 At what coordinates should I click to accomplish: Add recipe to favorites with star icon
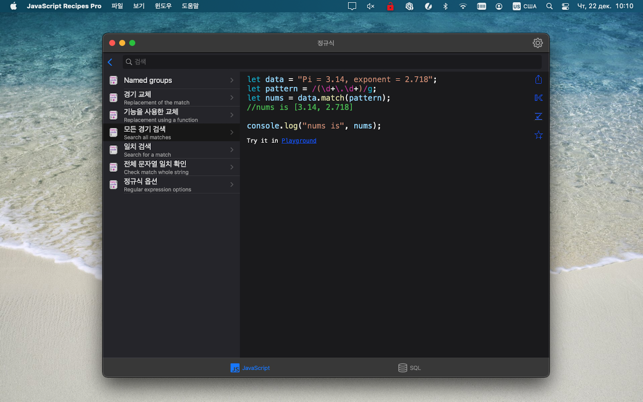(x=538, y=135)
